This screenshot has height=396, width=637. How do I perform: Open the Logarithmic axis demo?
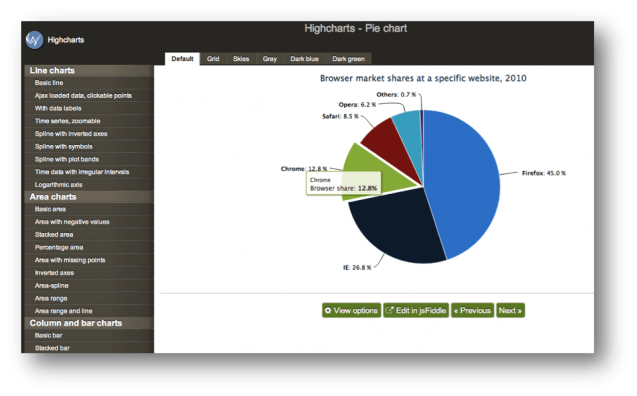(89, 185)
